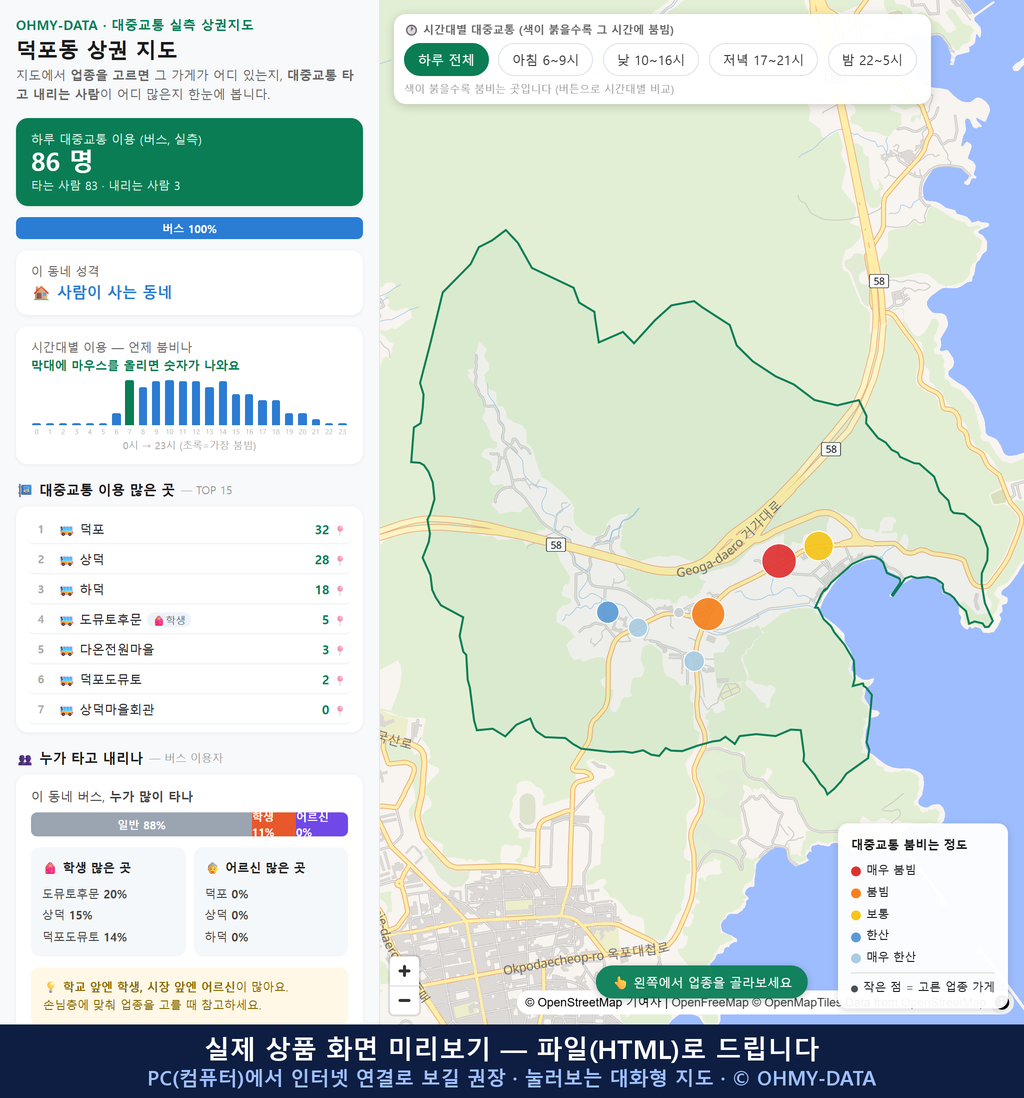Open the OpenFreeMap attribution link

click(x=710, y=1003)
